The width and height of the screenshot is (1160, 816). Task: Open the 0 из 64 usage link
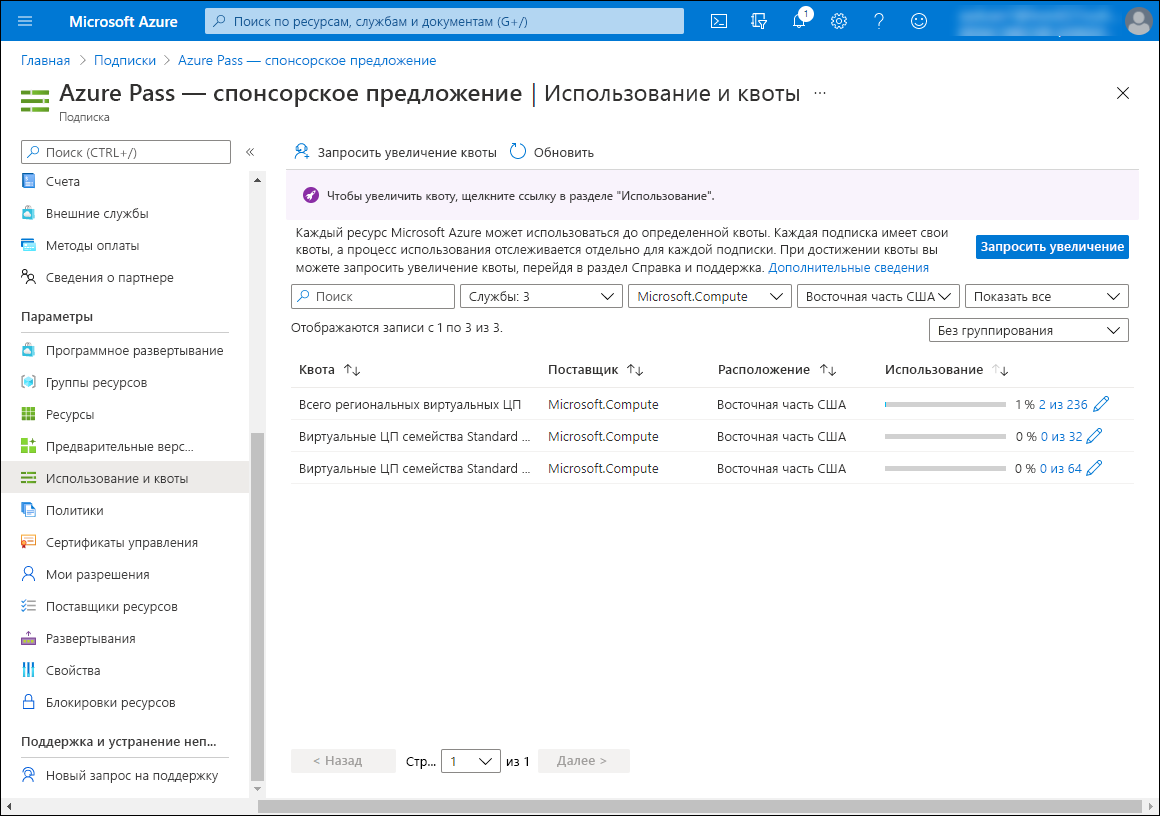pyautogui.click(x=1061, y=468)
